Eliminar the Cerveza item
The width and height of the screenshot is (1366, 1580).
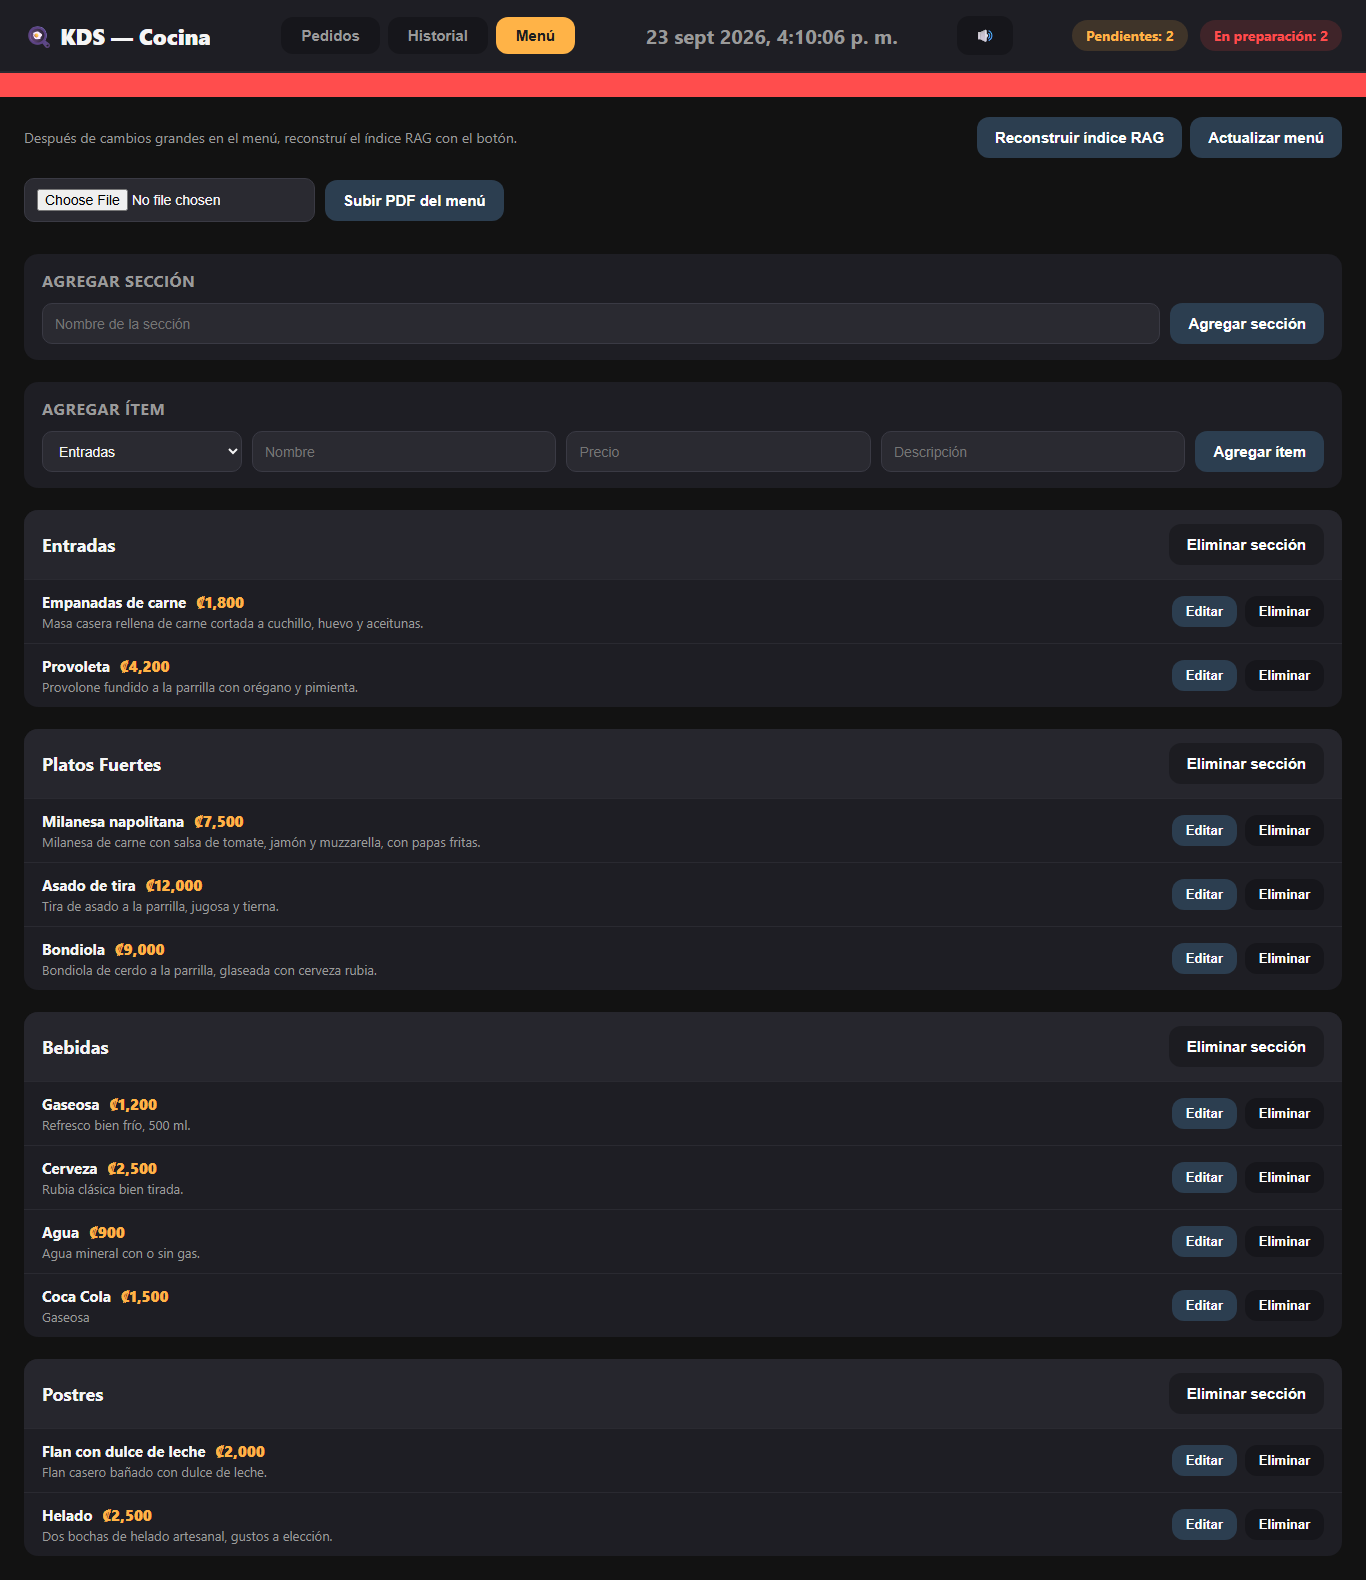tap(1284, 1177)
